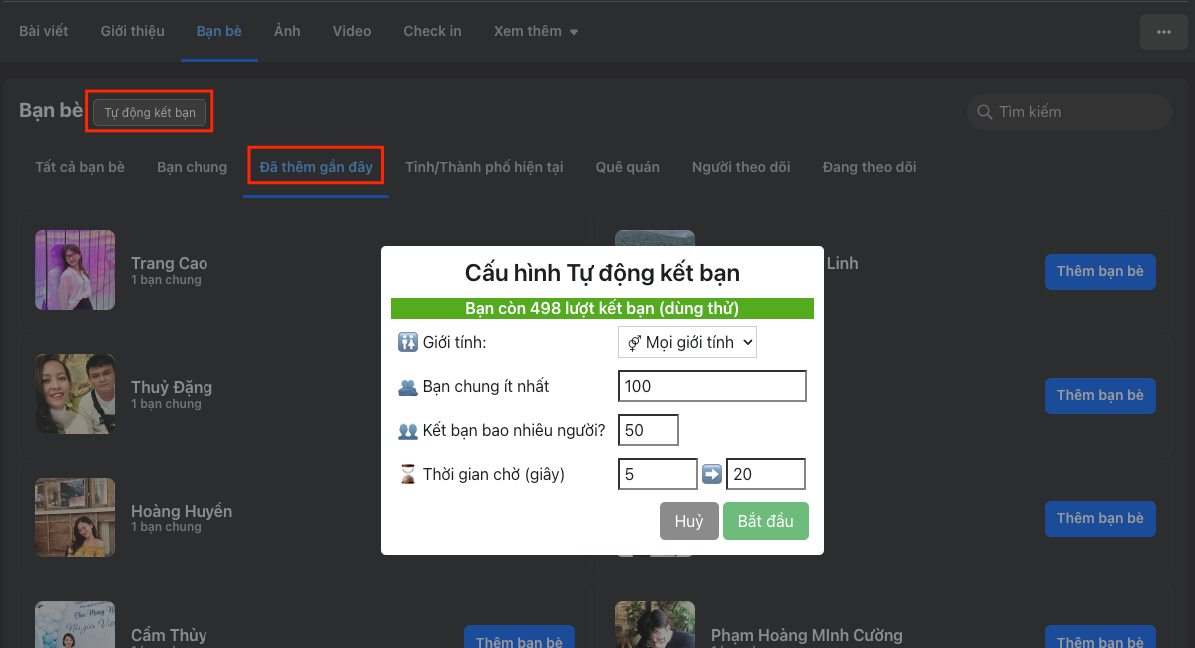The height and width of the screenshot is (648, 1195).
Task: Click the minimum wait time field showing 5
Action: point(658,474)
